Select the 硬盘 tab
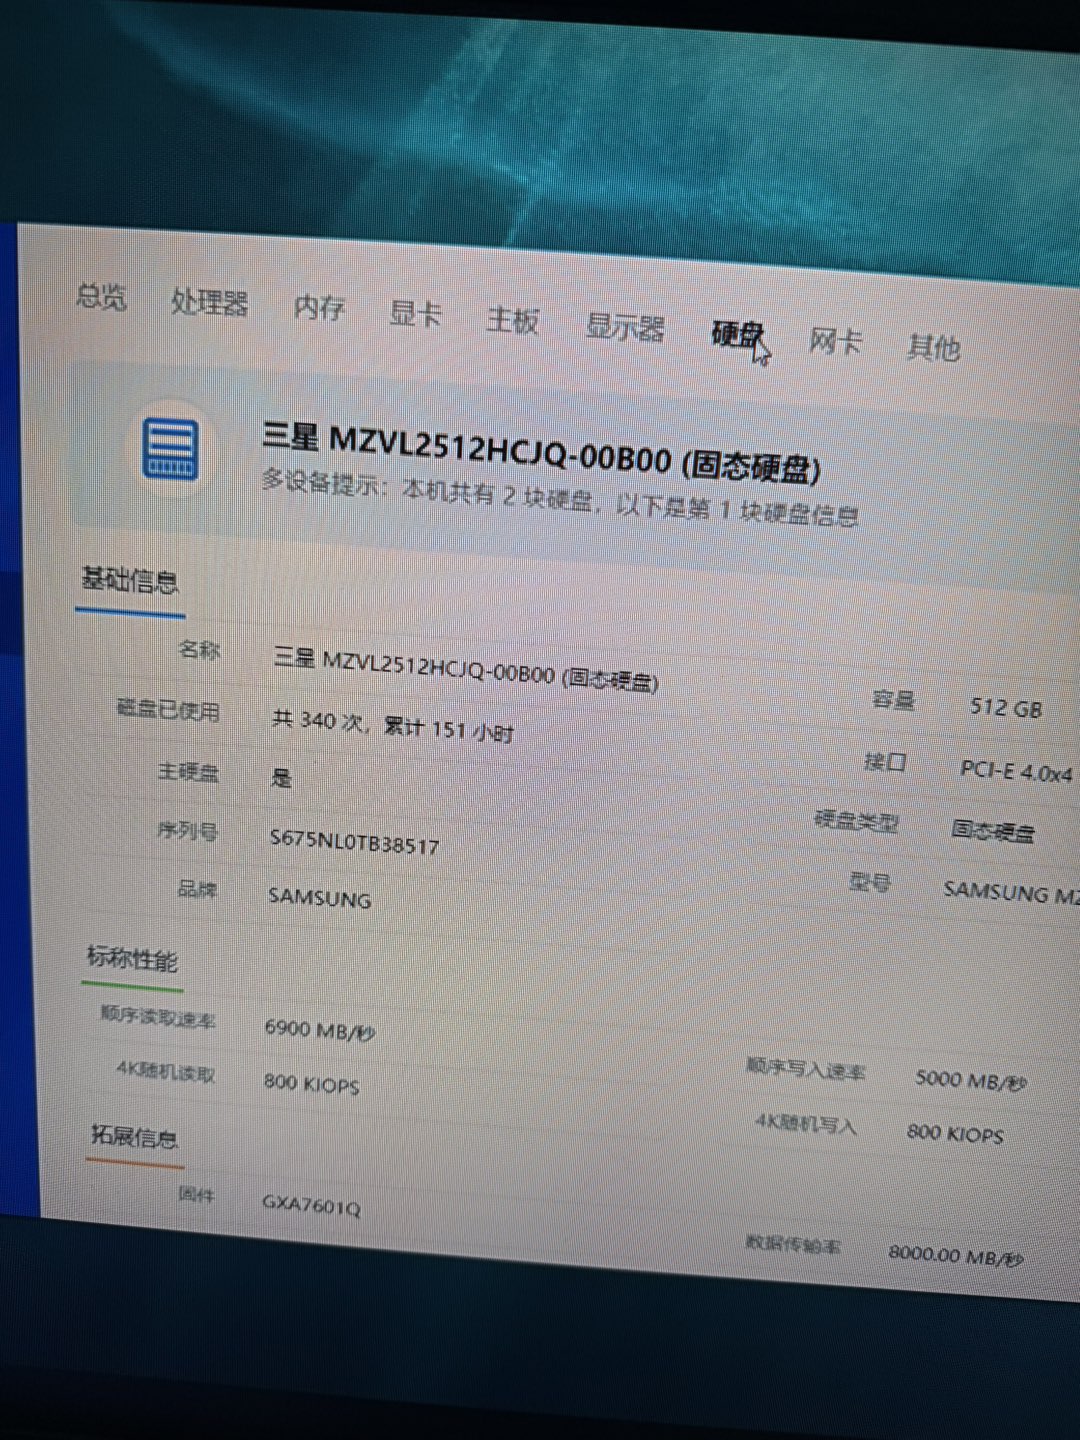1080x1440 pixels. [x=737, y=334]
